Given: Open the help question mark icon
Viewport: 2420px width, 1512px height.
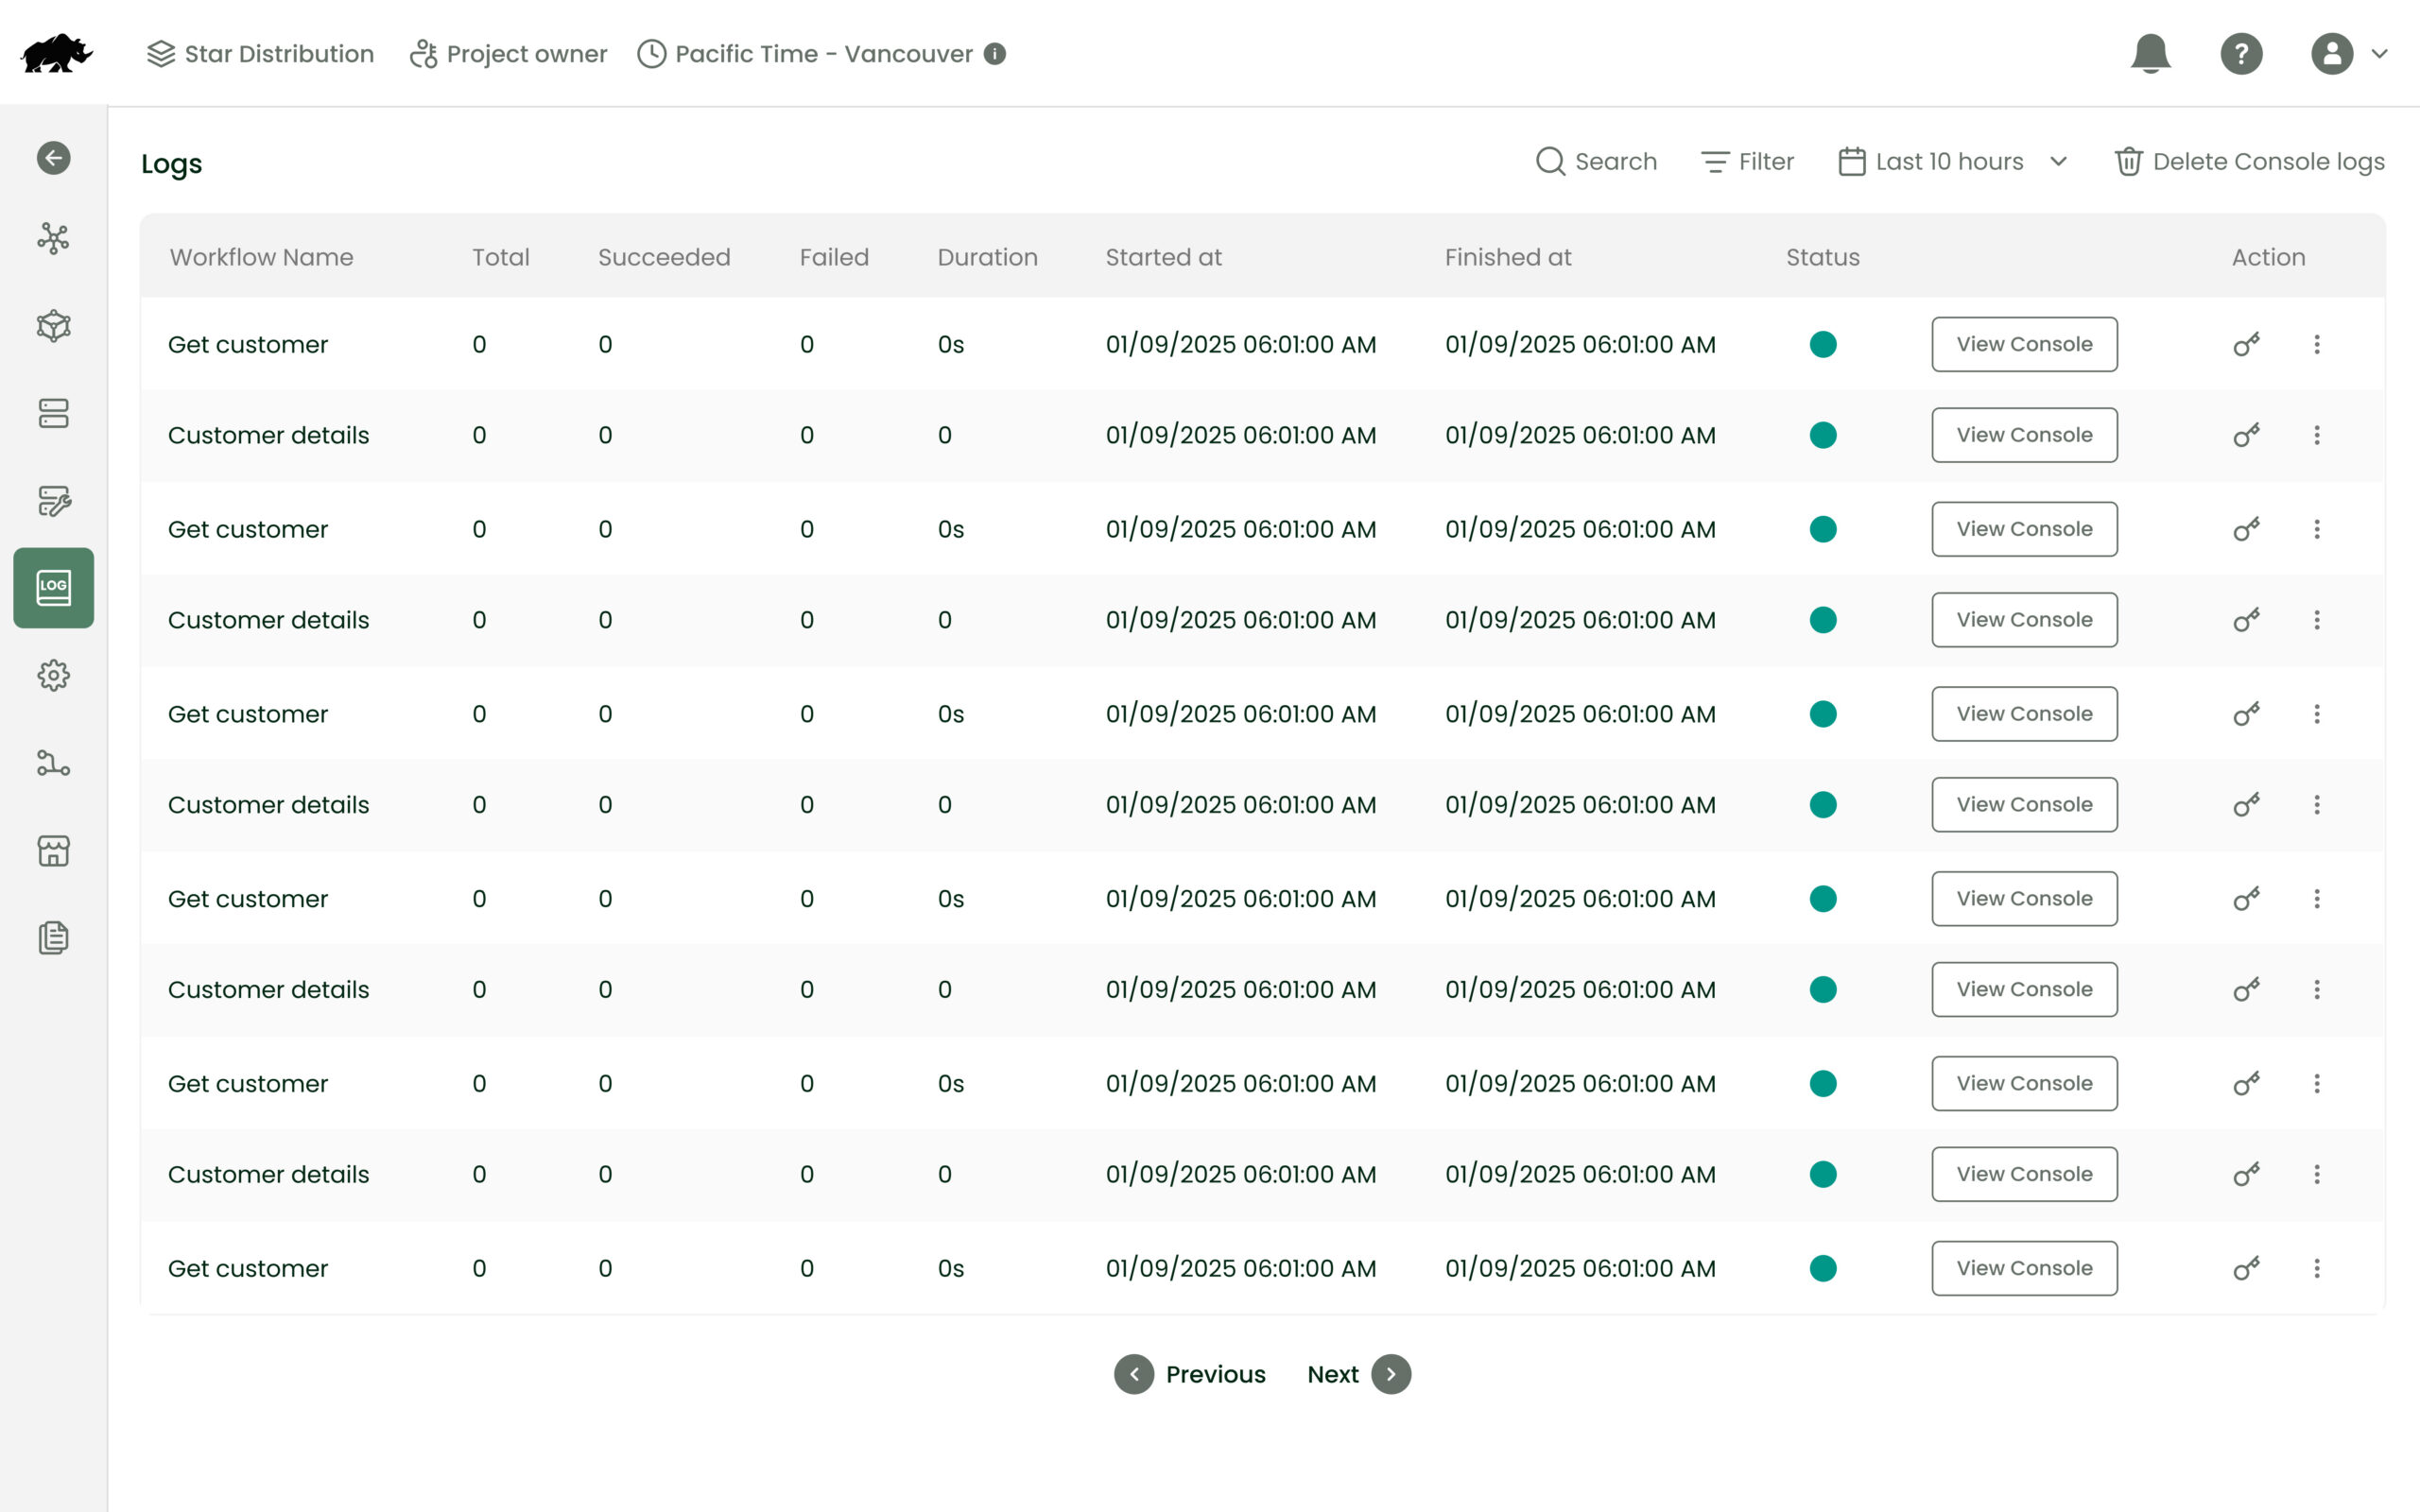Looking at the screenshot, I should (x=2241, y=54).
